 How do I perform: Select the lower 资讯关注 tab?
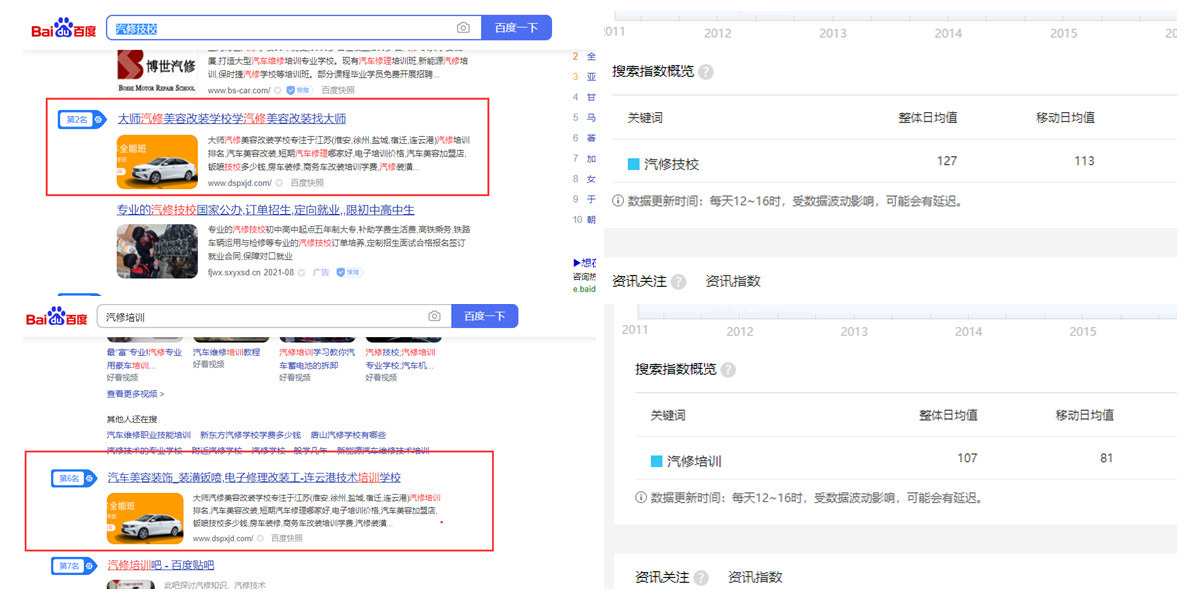[662, 577]
